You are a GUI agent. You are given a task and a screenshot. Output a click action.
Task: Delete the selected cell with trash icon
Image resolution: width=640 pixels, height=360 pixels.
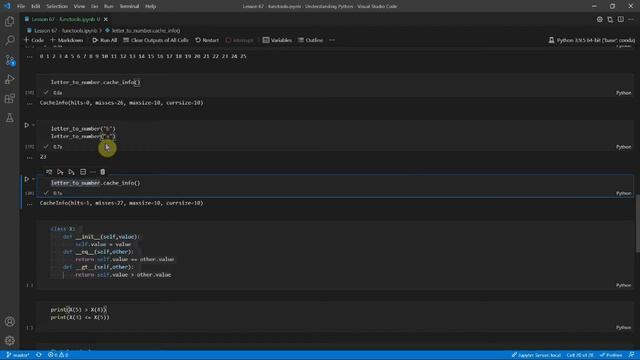coord(102,172)
